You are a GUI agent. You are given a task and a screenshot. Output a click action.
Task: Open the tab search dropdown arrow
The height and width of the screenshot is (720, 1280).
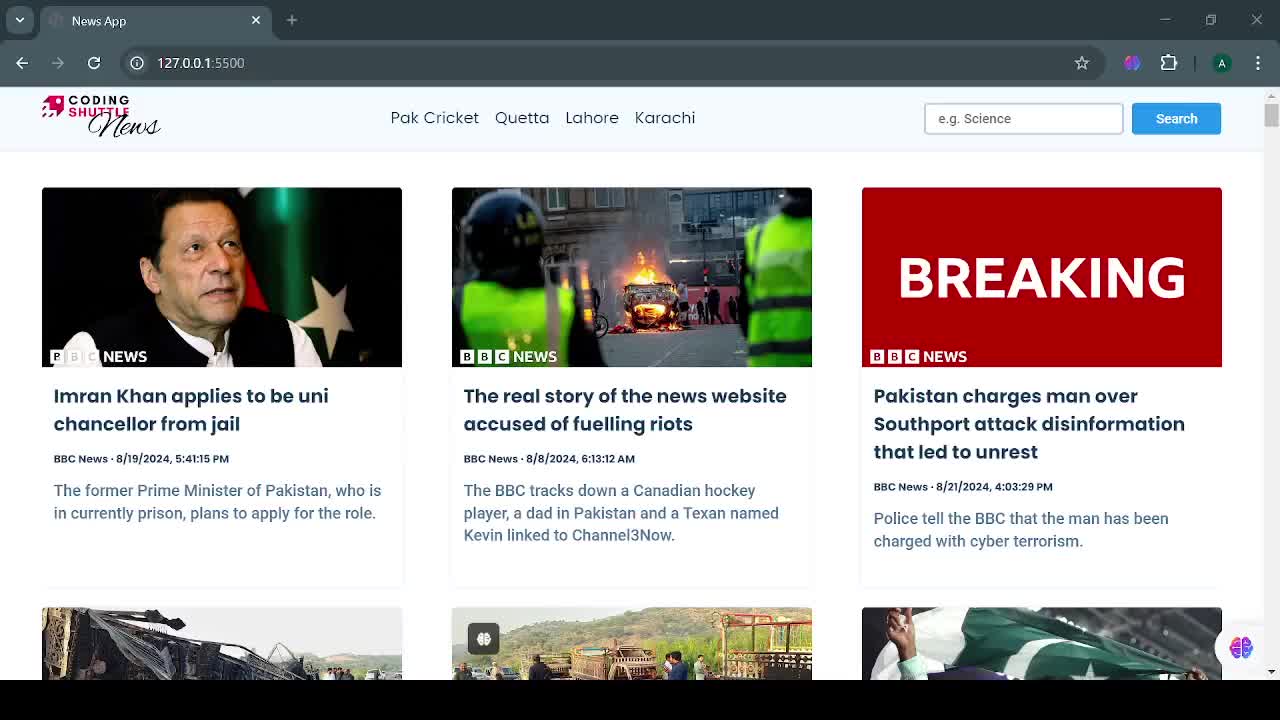tap(19, 20)
